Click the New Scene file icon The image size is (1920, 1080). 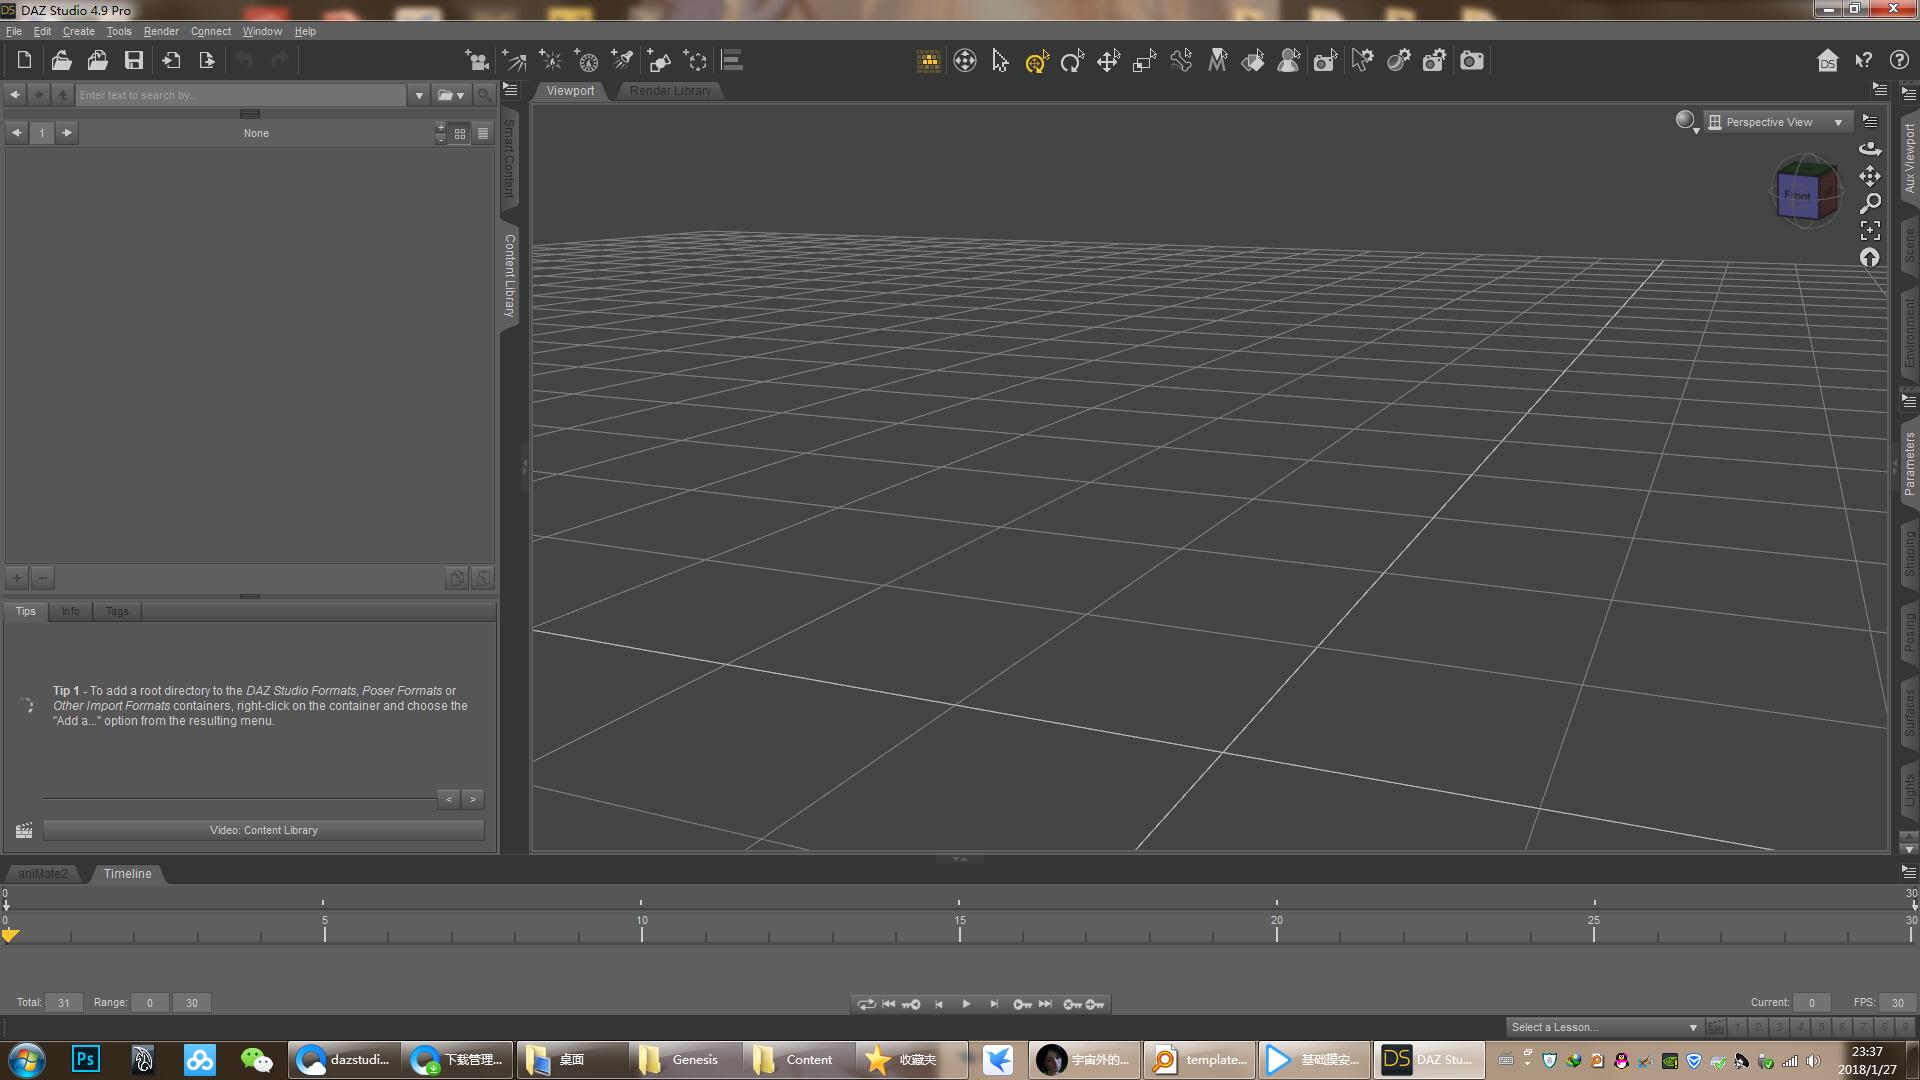click(24, 61)
